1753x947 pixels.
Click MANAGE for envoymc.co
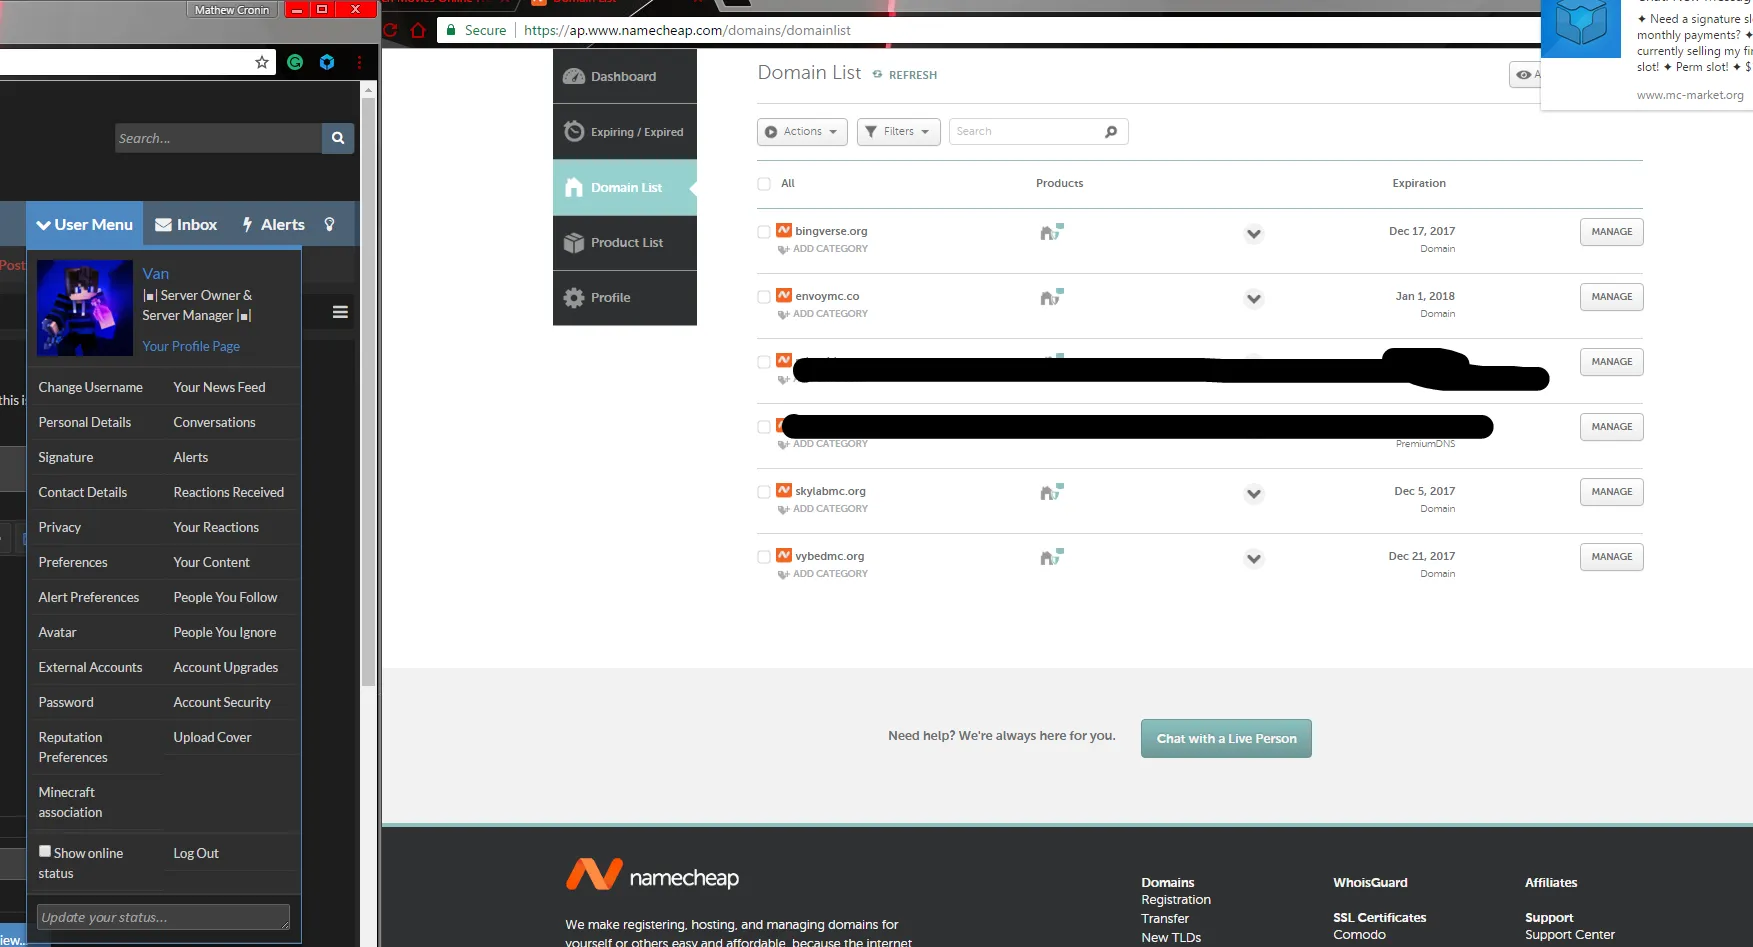pos(1611,297)
